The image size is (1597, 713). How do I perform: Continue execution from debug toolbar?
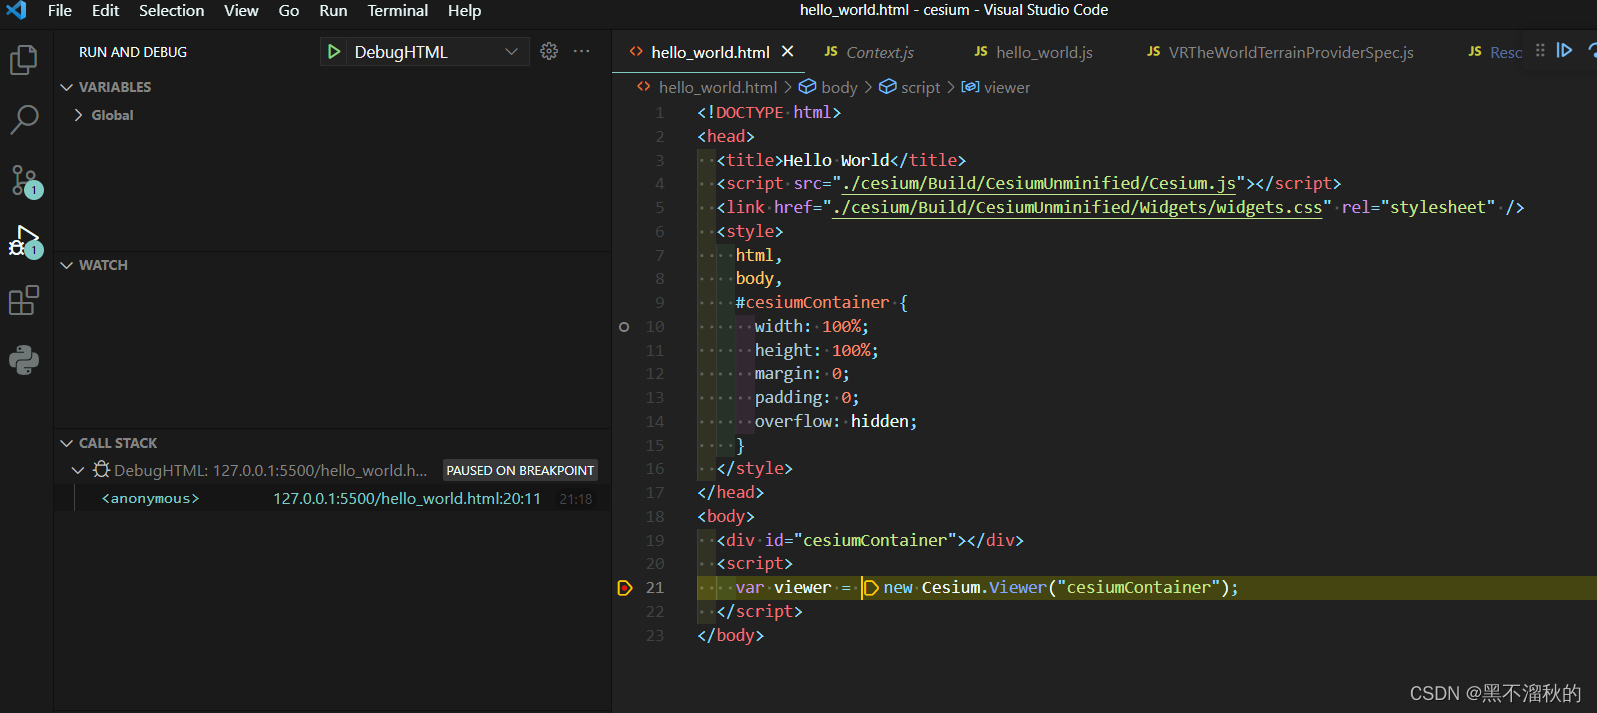click(1565, 50)
